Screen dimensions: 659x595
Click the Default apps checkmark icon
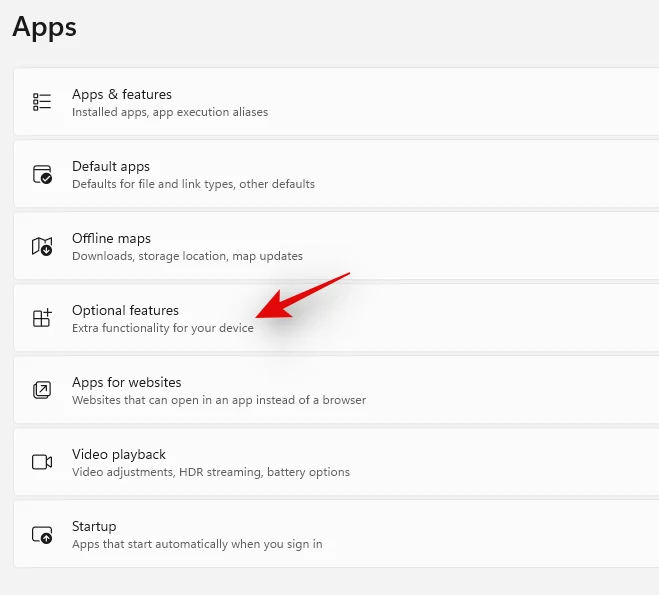click(42, 174)
